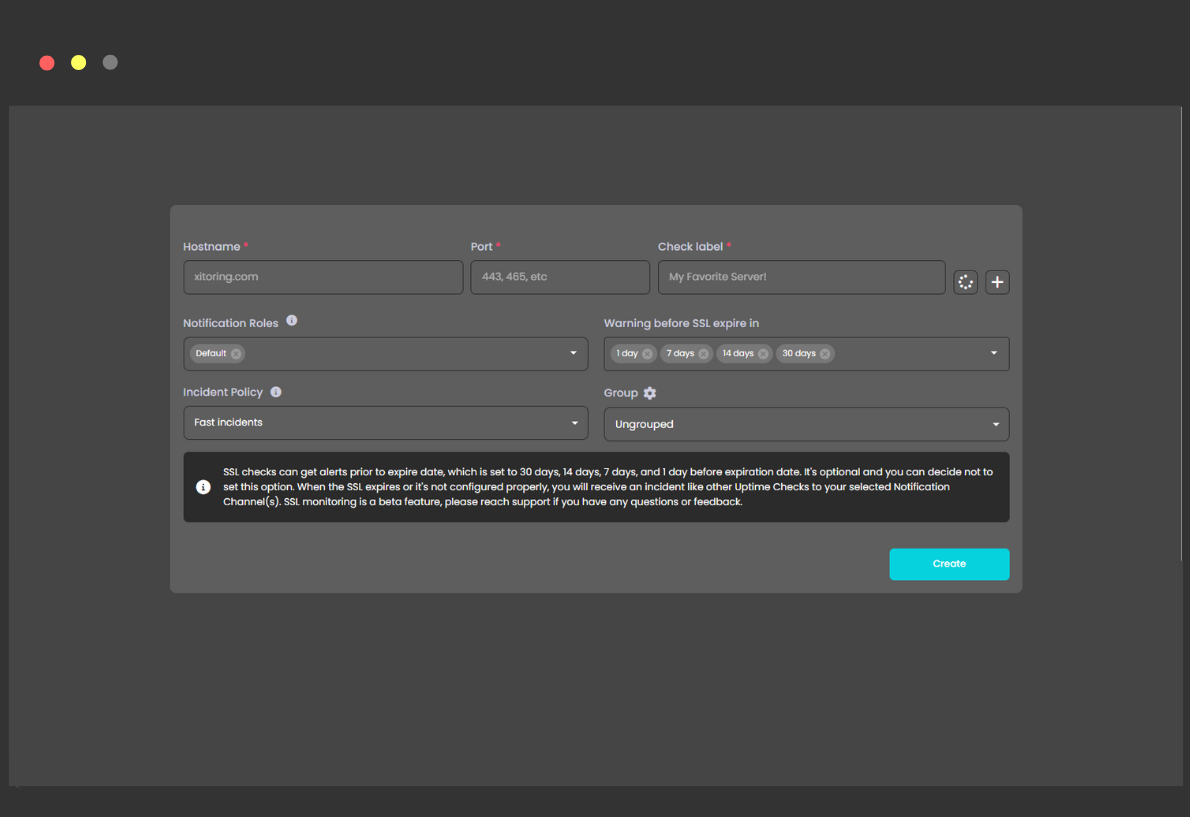Open the Fast incidents policy dropdown
The width and height of the screenshot is (1190, 817).
386,423
